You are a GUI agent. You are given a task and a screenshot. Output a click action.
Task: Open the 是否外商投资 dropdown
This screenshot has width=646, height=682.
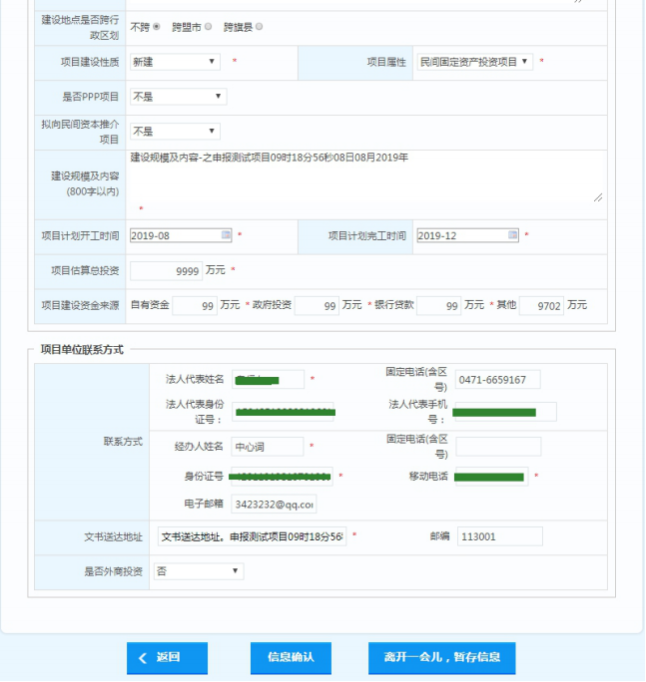[x=199, y=571]
